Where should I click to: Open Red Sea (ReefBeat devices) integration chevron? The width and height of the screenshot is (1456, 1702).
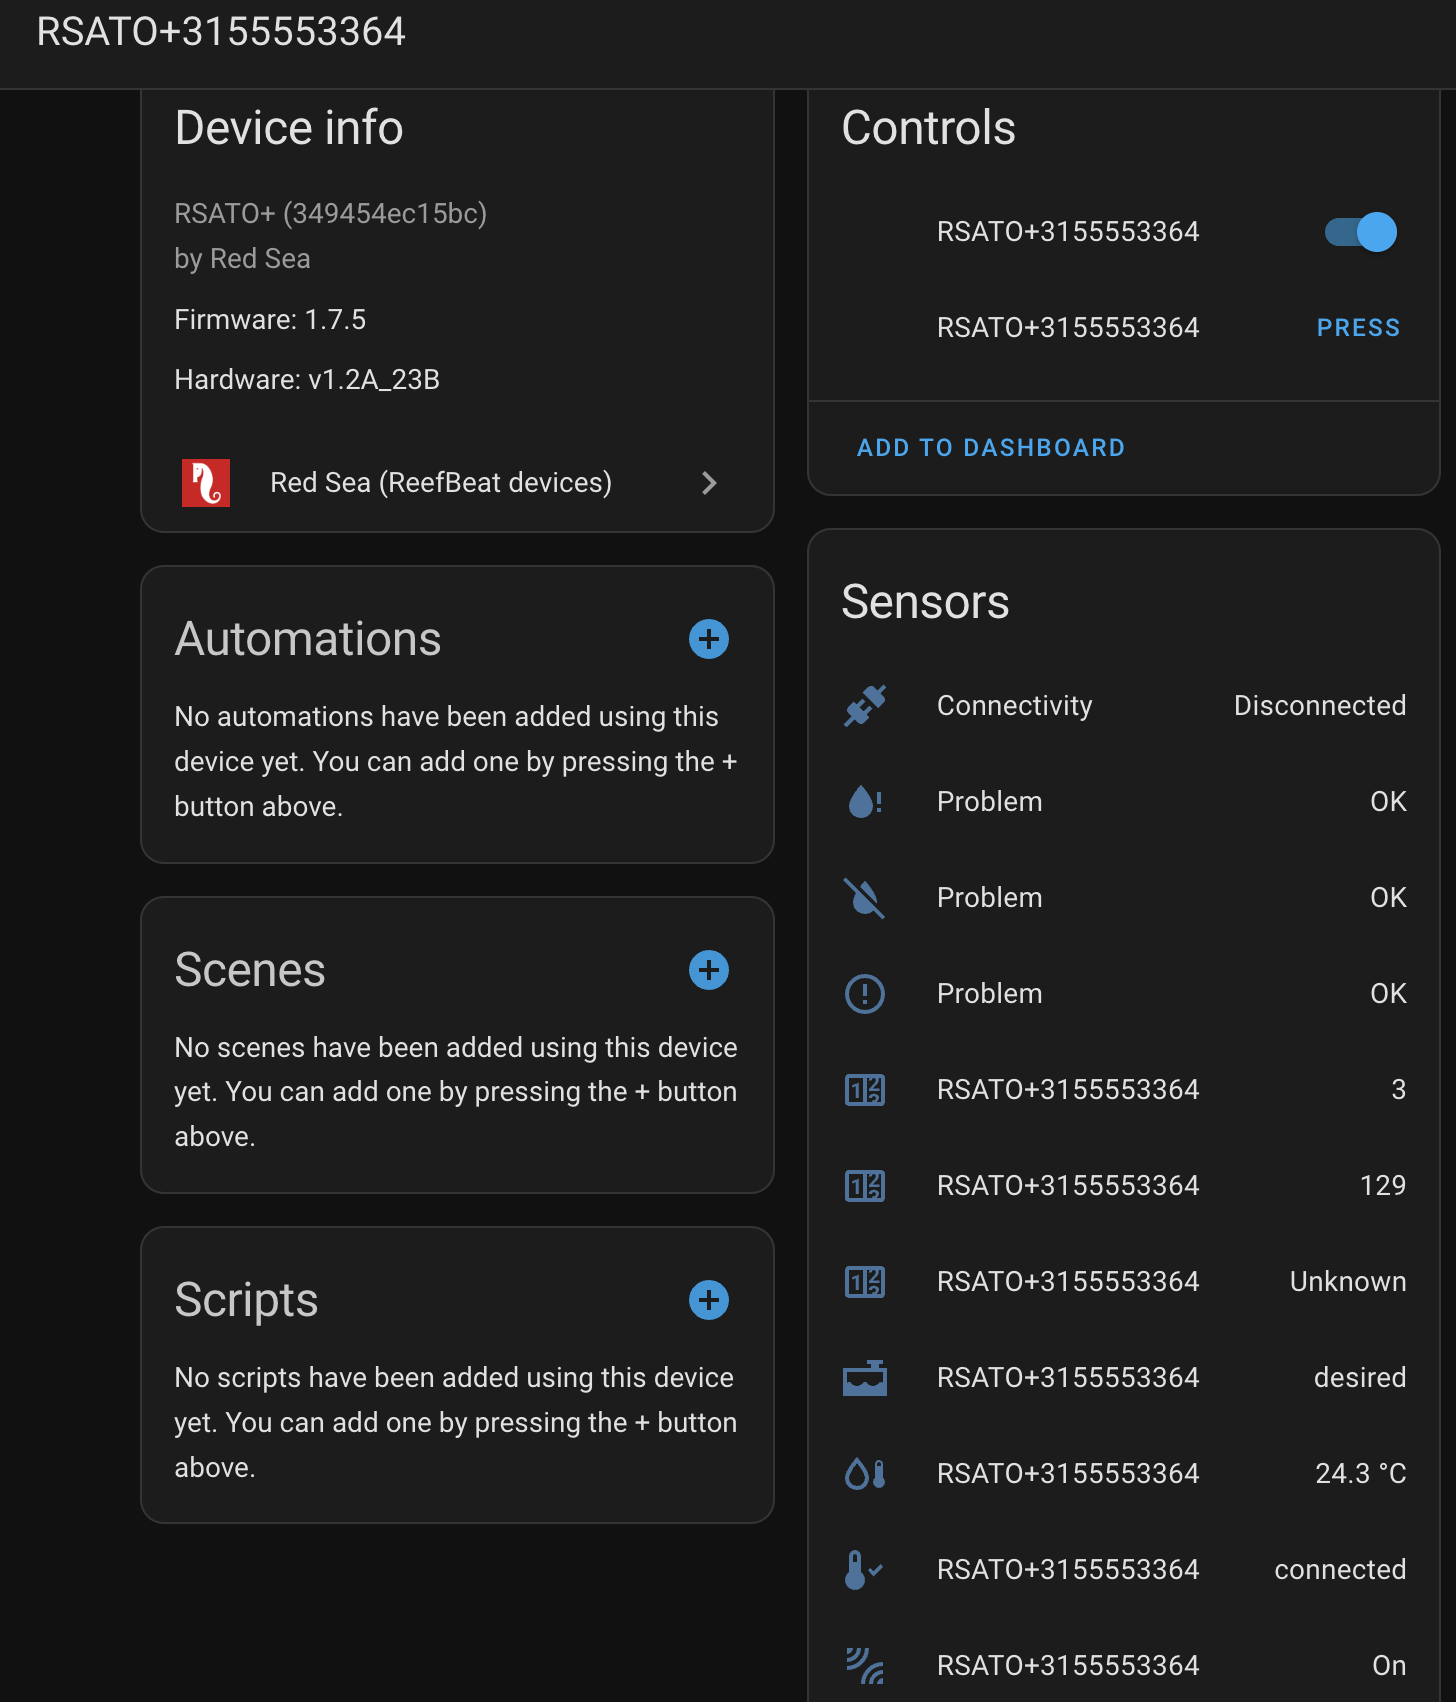pyautogui.click(x=709, y=483)
